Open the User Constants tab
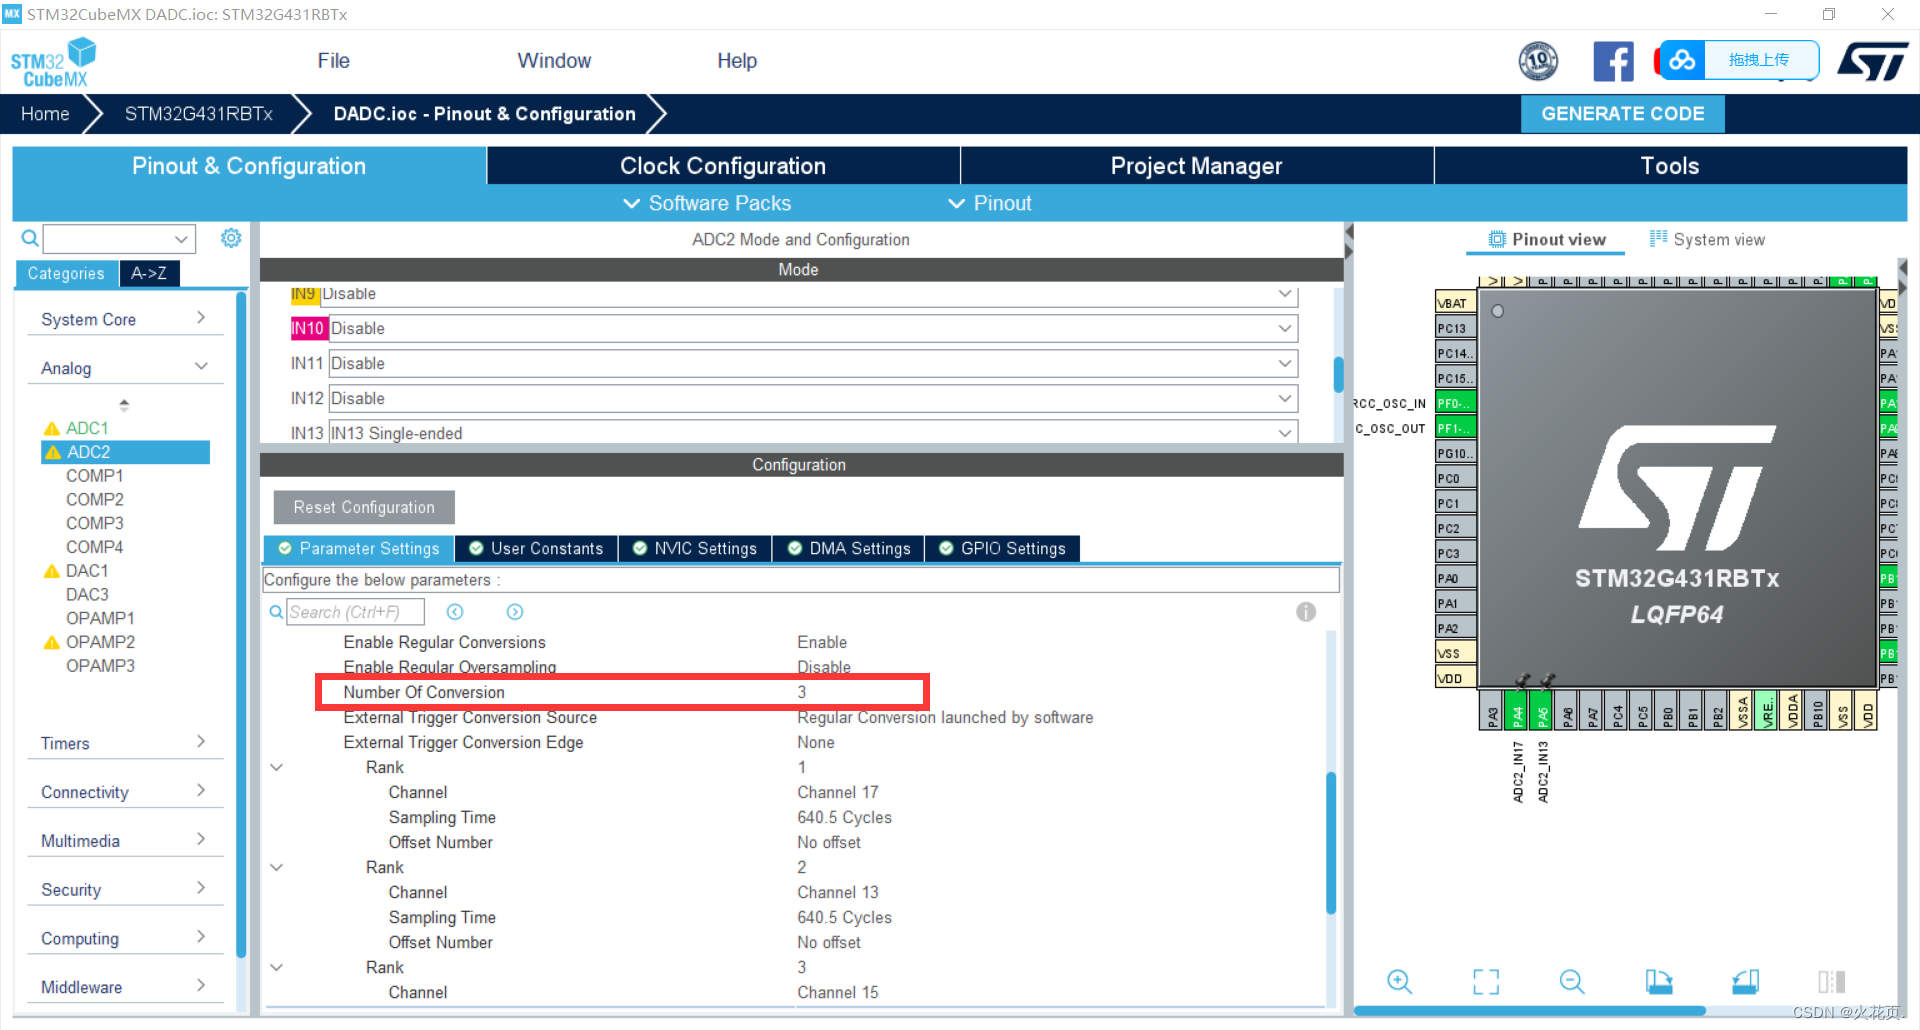1920x1030 pixels. tap(536, 549)
